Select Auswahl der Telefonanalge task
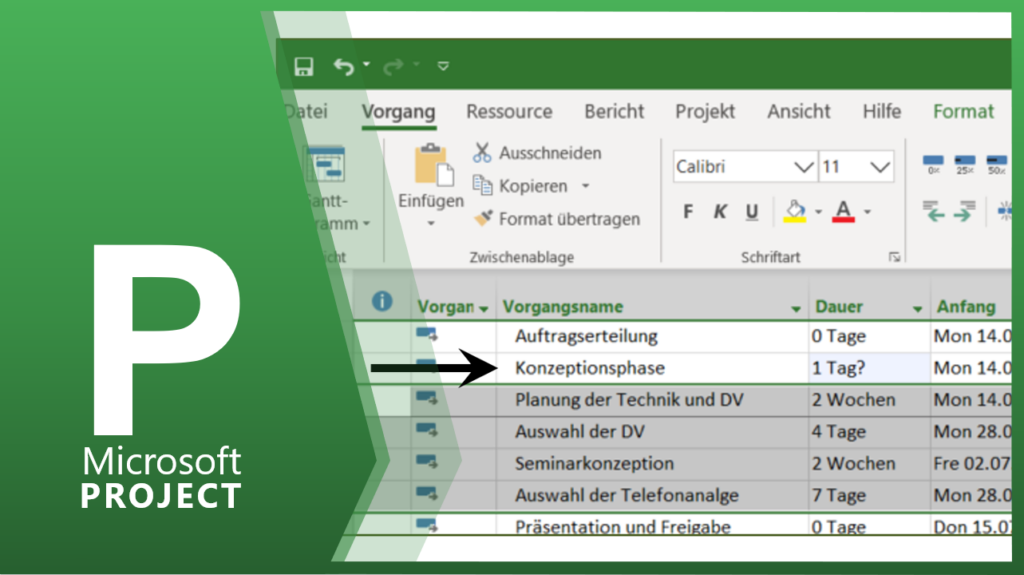Screen dimensions: 1024x575 pos(626,496)
